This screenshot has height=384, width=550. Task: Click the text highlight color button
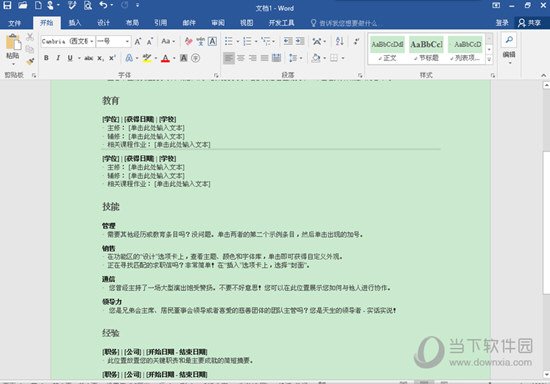[x=147, y=58]
